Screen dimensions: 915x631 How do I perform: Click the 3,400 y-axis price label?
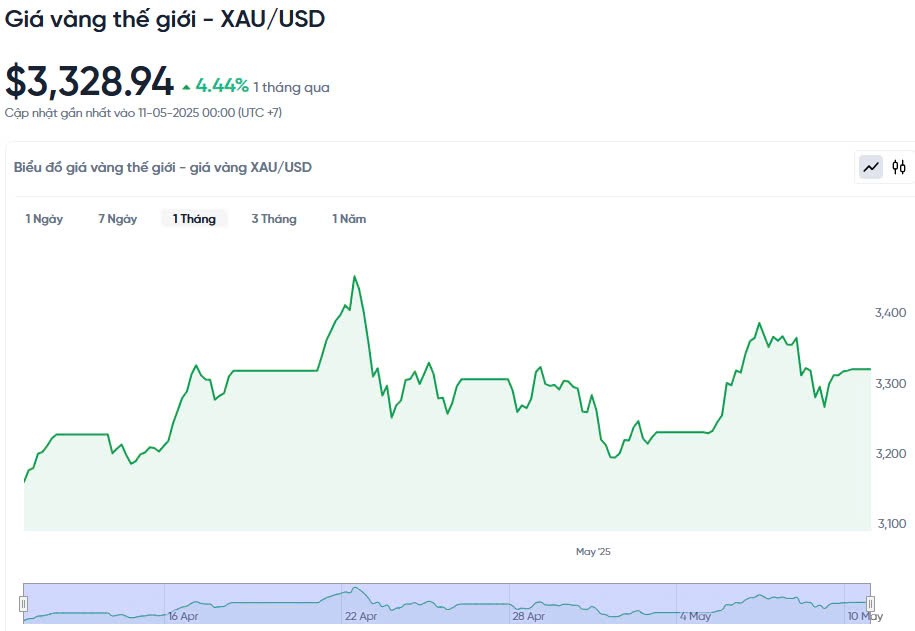click(890, 313)
